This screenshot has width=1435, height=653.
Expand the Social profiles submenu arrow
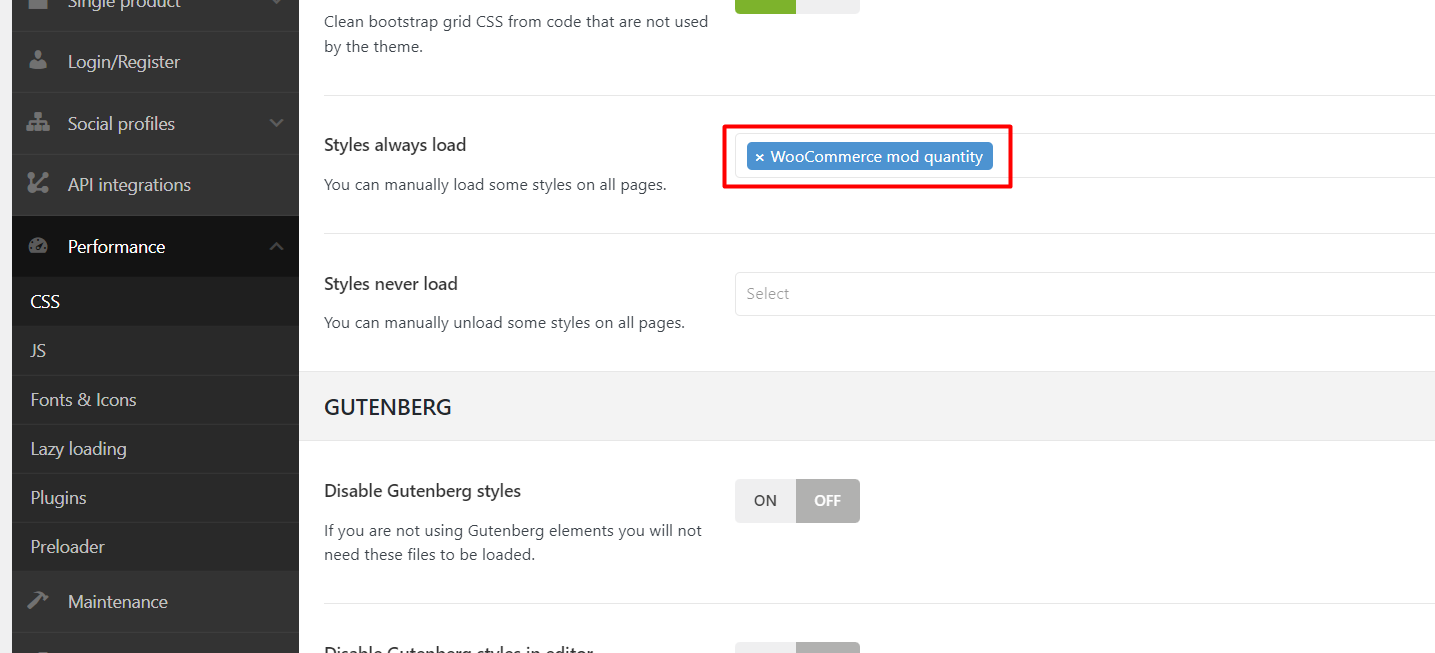(x=277, y=123)
